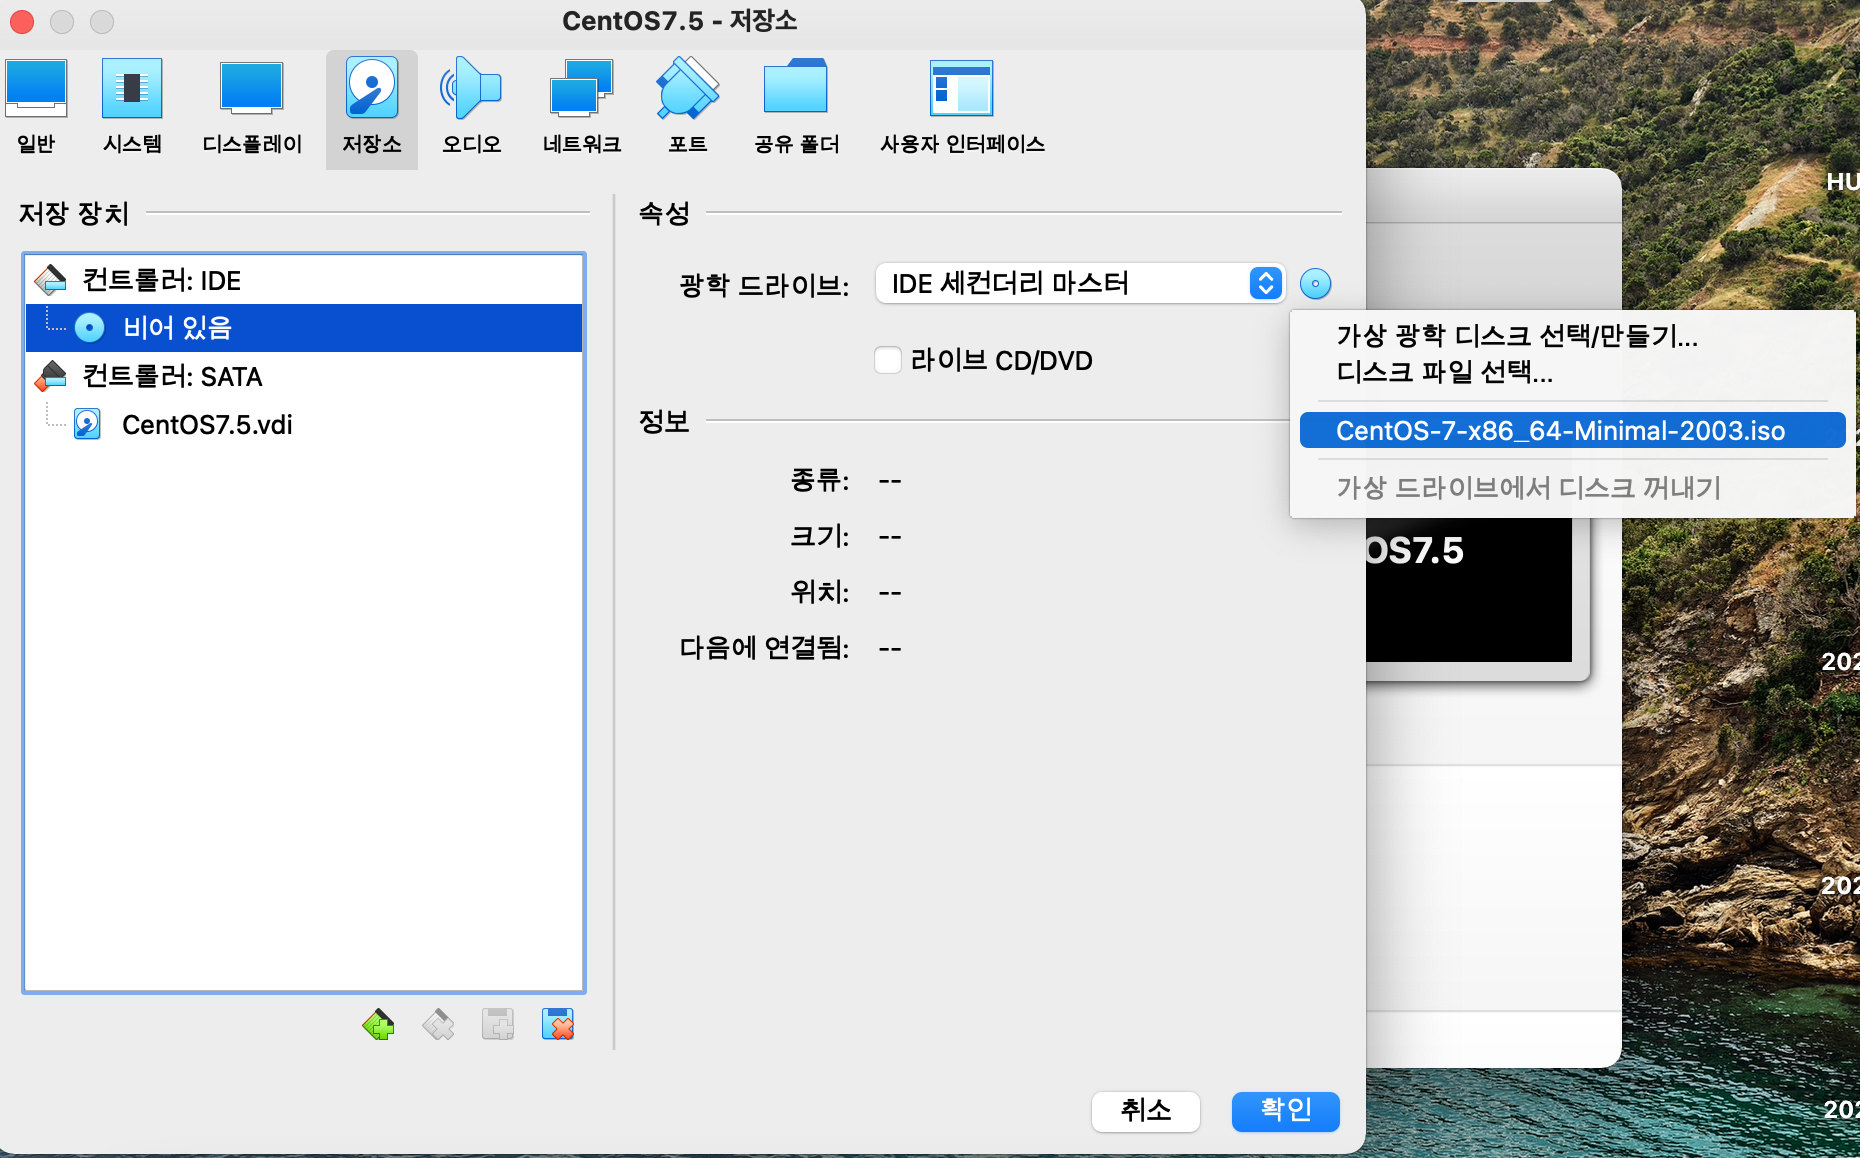This screenshot has height=1158, width=1860.
Task: Open the 시스템 (System) settings tab
Action: (132, 108)
